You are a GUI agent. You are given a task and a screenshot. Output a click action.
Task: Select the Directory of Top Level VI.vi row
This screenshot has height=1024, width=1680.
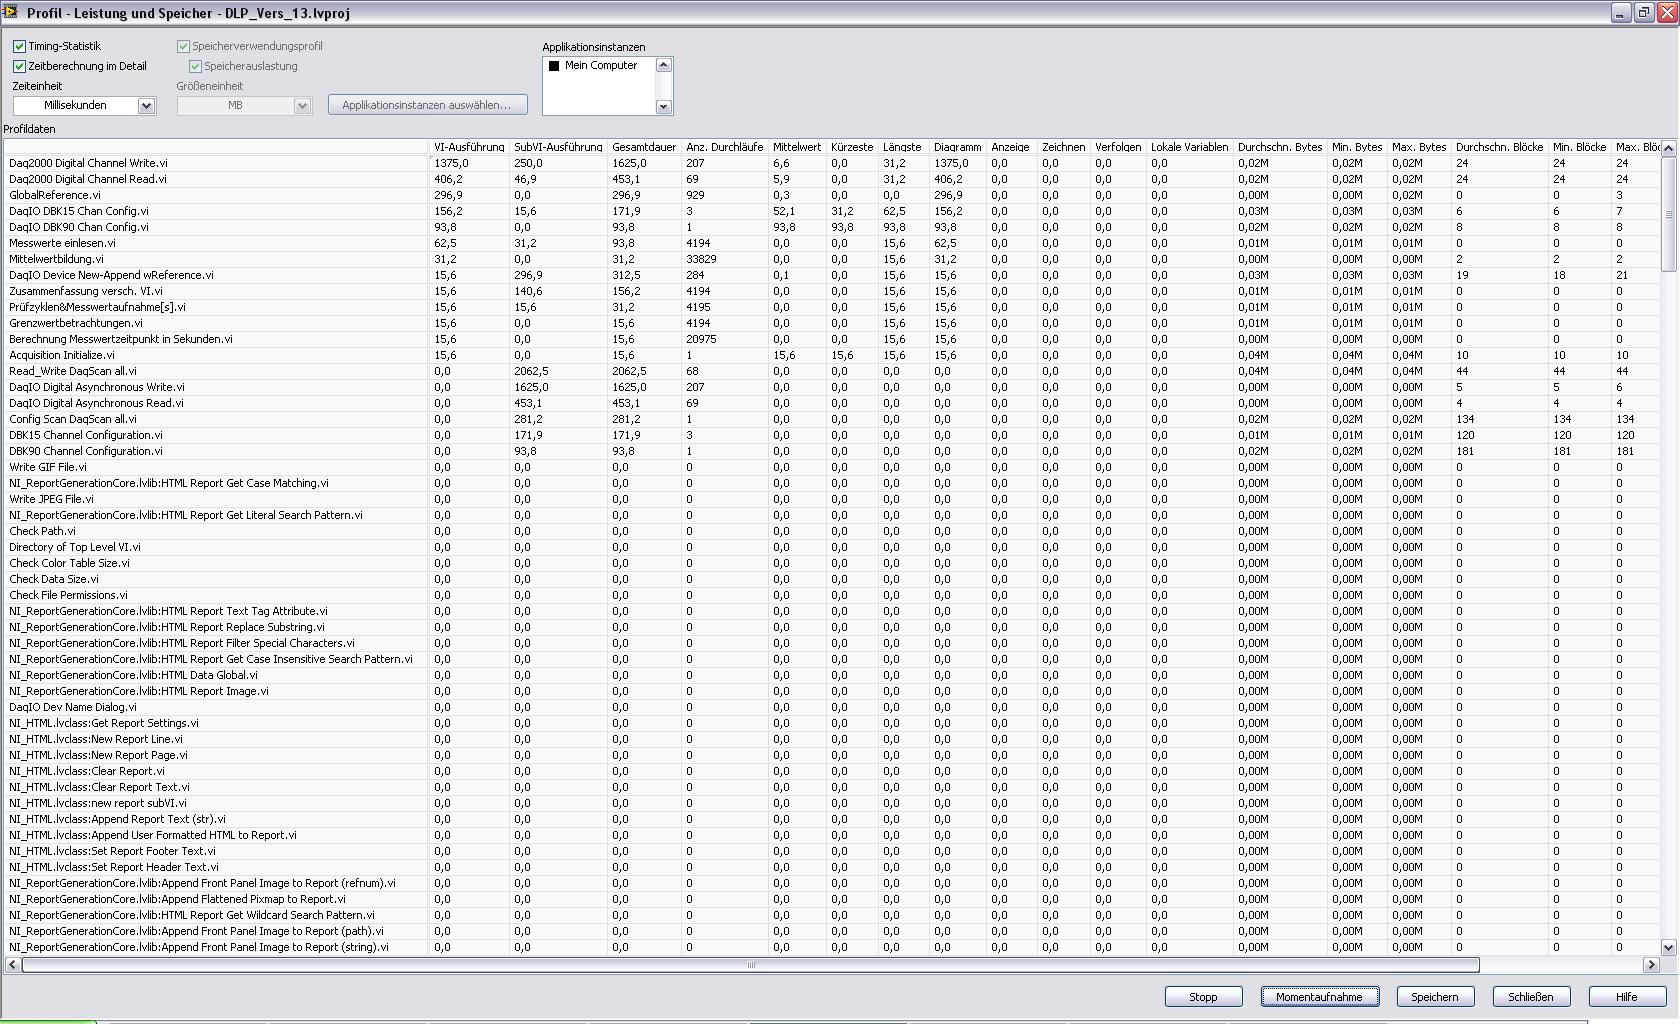click(832, 547)
